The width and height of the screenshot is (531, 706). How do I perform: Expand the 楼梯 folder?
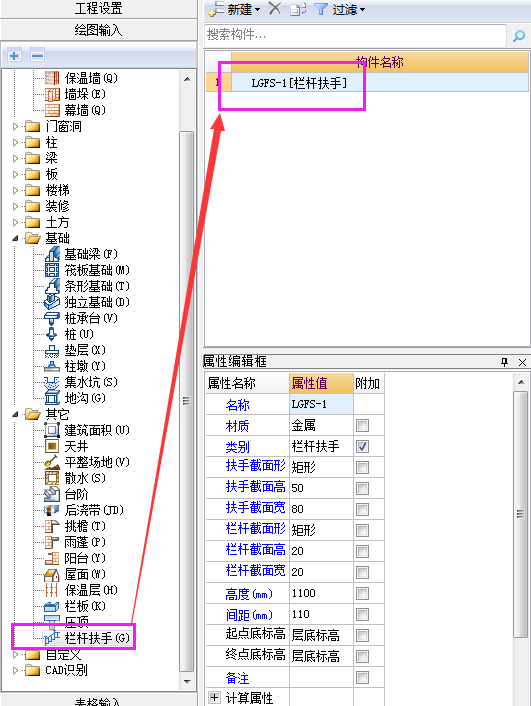click(x=15, y=190)
